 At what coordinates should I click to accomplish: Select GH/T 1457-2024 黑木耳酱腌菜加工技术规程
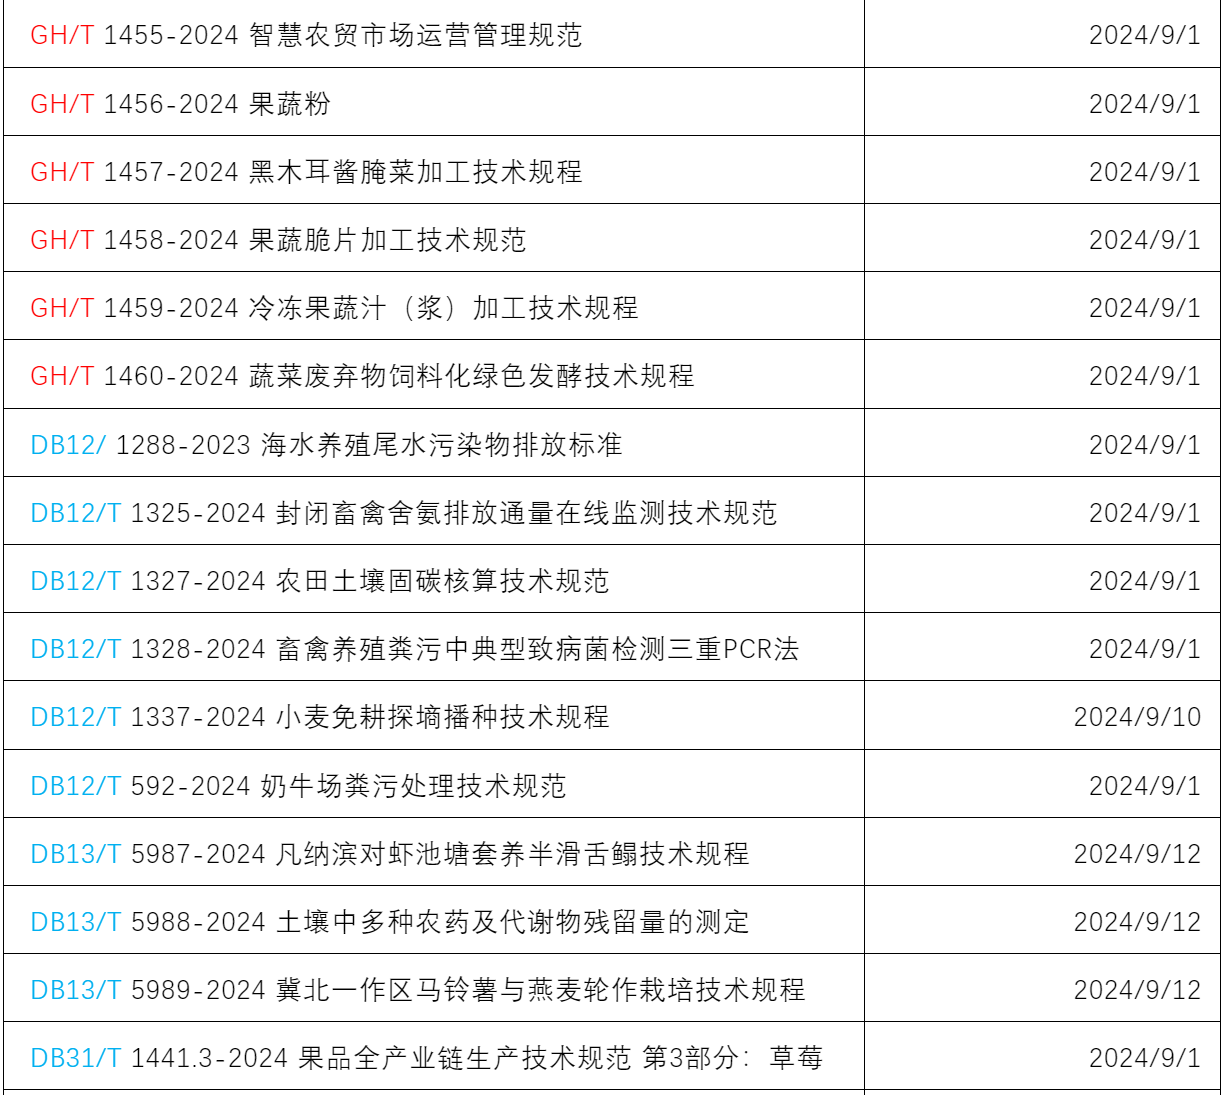306,172
